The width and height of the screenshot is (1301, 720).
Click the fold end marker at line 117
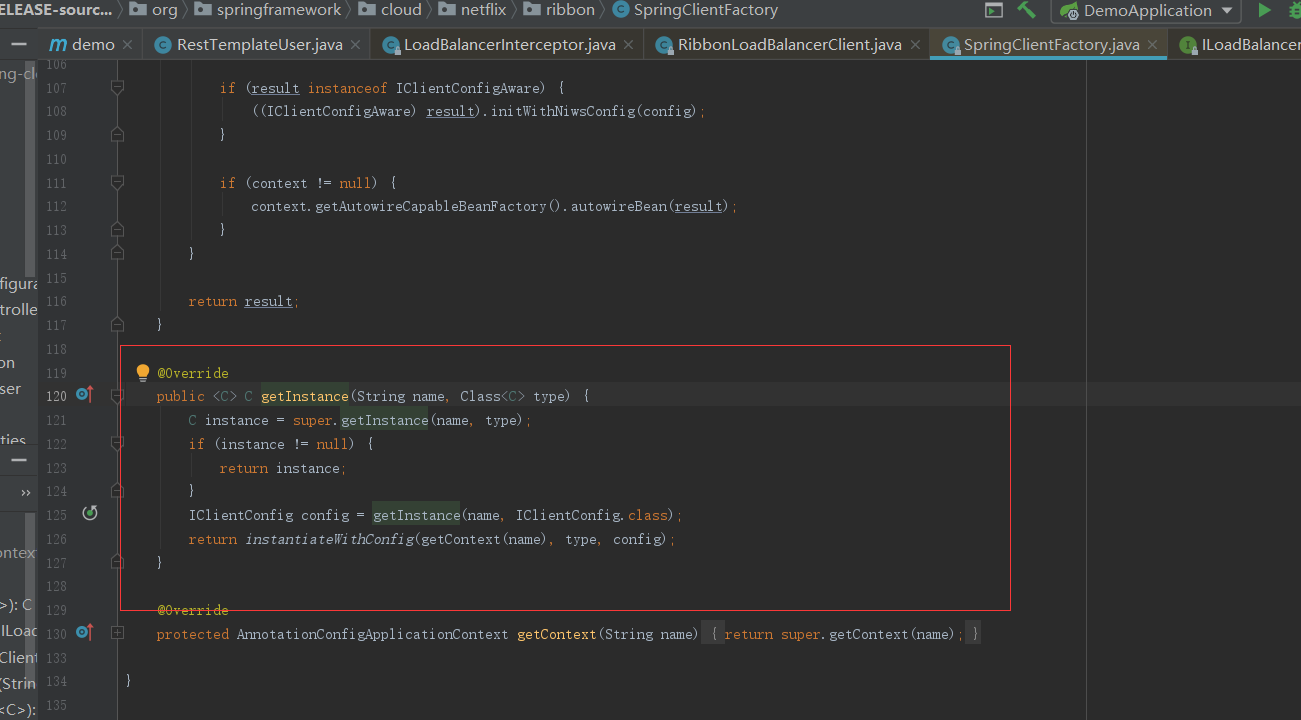tap(117, 324)
